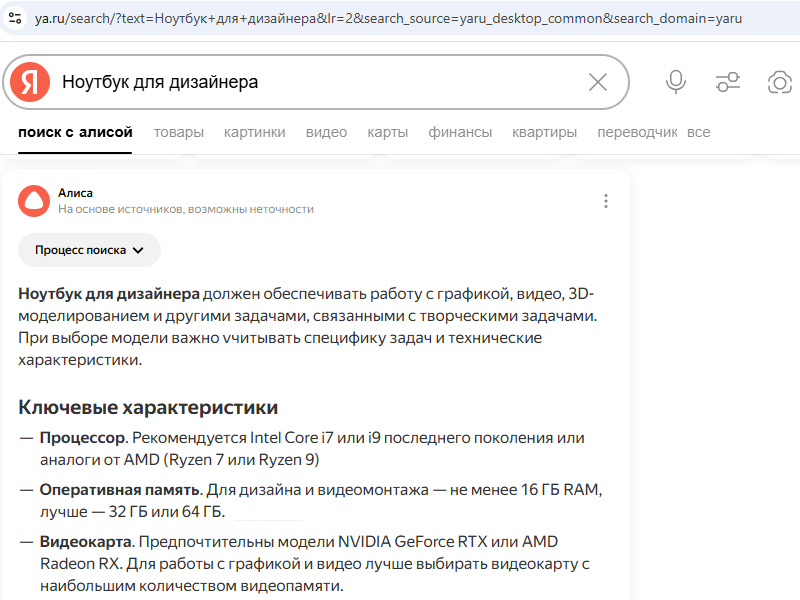The width and height of the screenshot is (800, 600).
Task: Click 'На основе источников, возможны неточности' note
Action: (x=186, y=209)
